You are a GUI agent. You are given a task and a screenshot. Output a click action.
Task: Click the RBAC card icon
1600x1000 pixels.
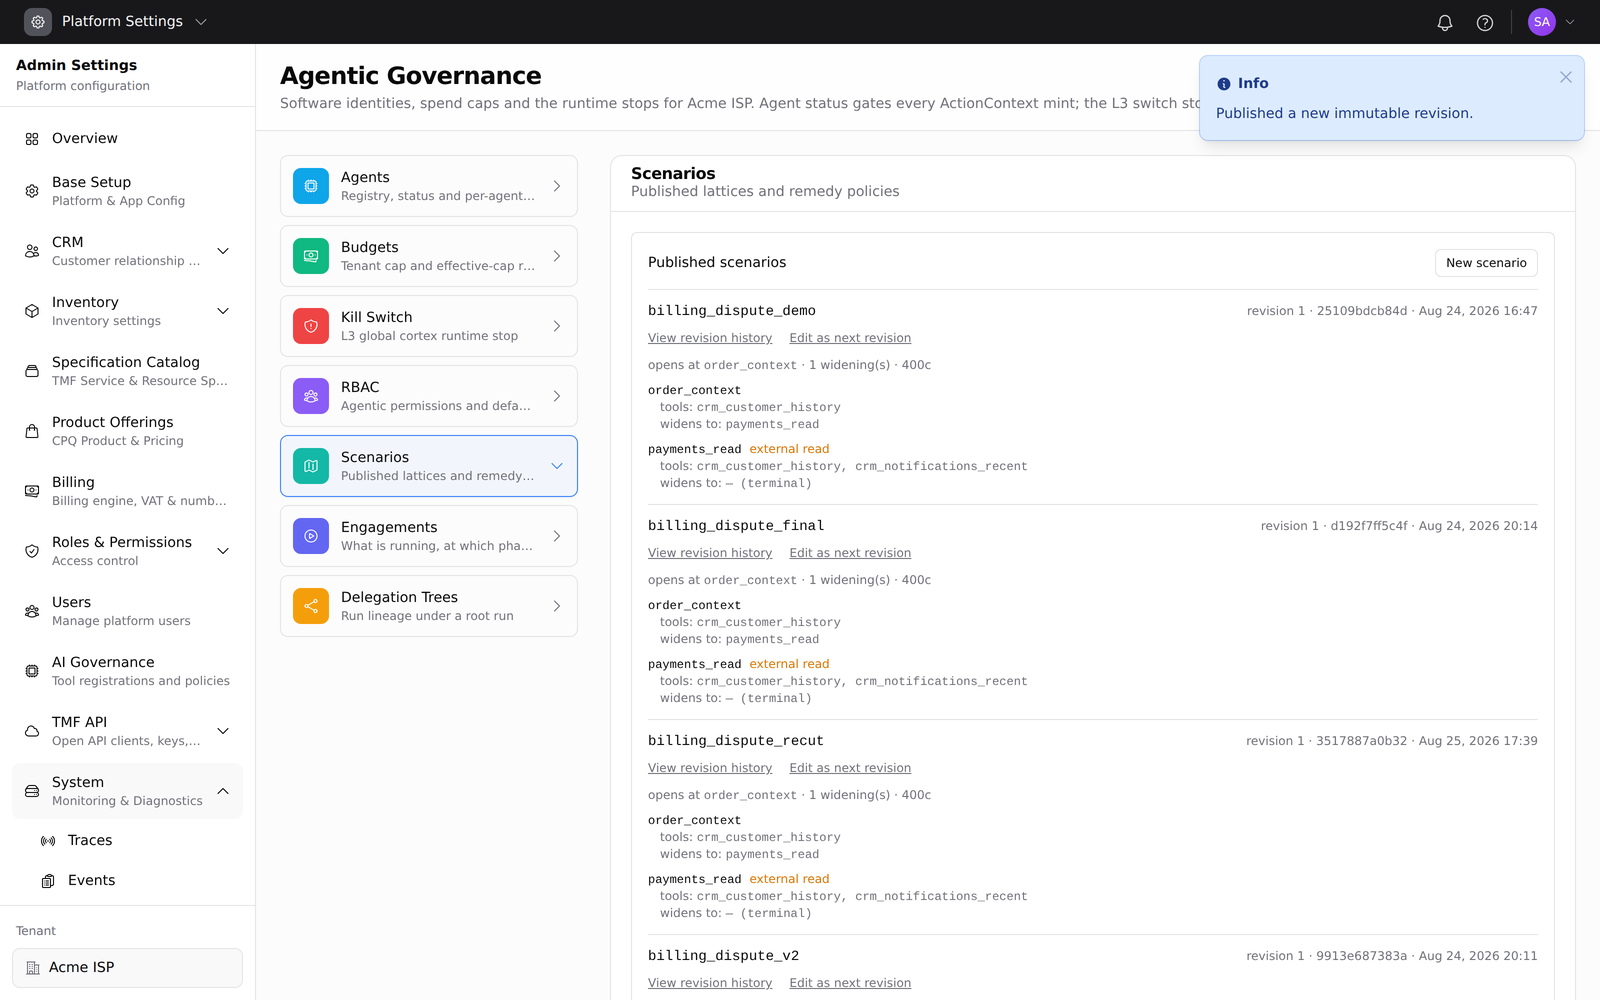click(311, 396)
